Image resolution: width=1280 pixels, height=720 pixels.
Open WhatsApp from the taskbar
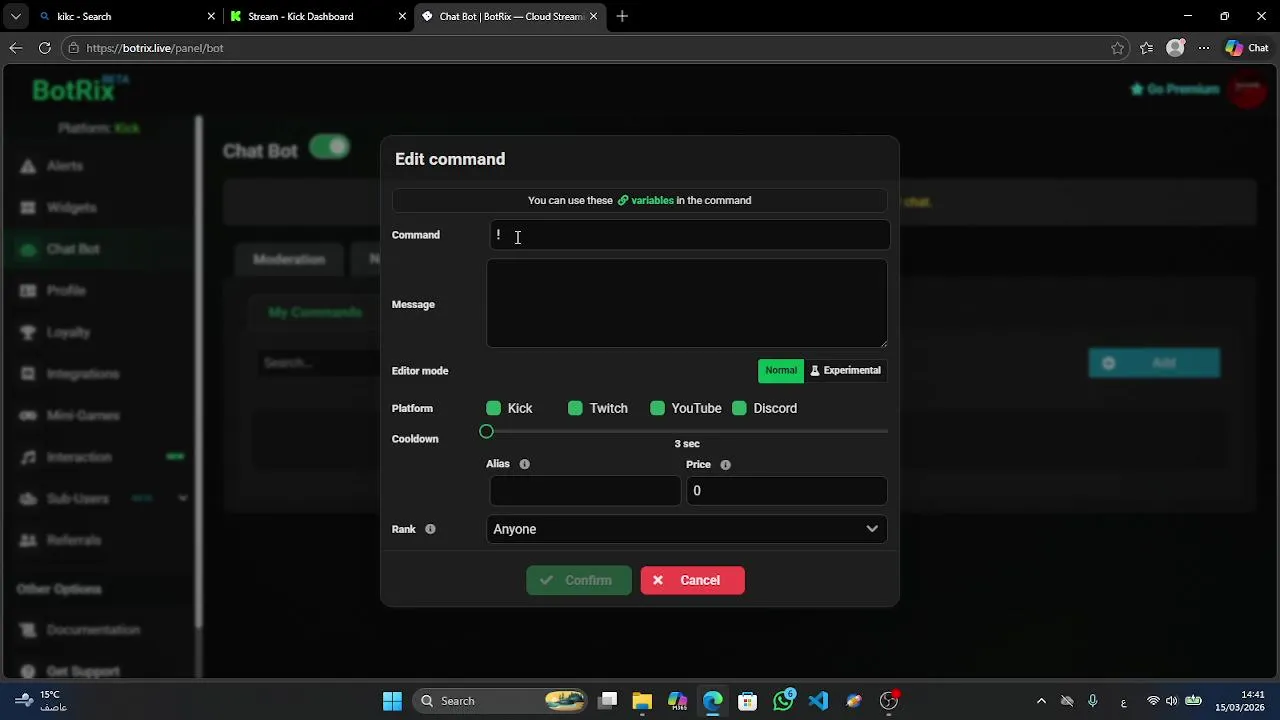(783, 701)
